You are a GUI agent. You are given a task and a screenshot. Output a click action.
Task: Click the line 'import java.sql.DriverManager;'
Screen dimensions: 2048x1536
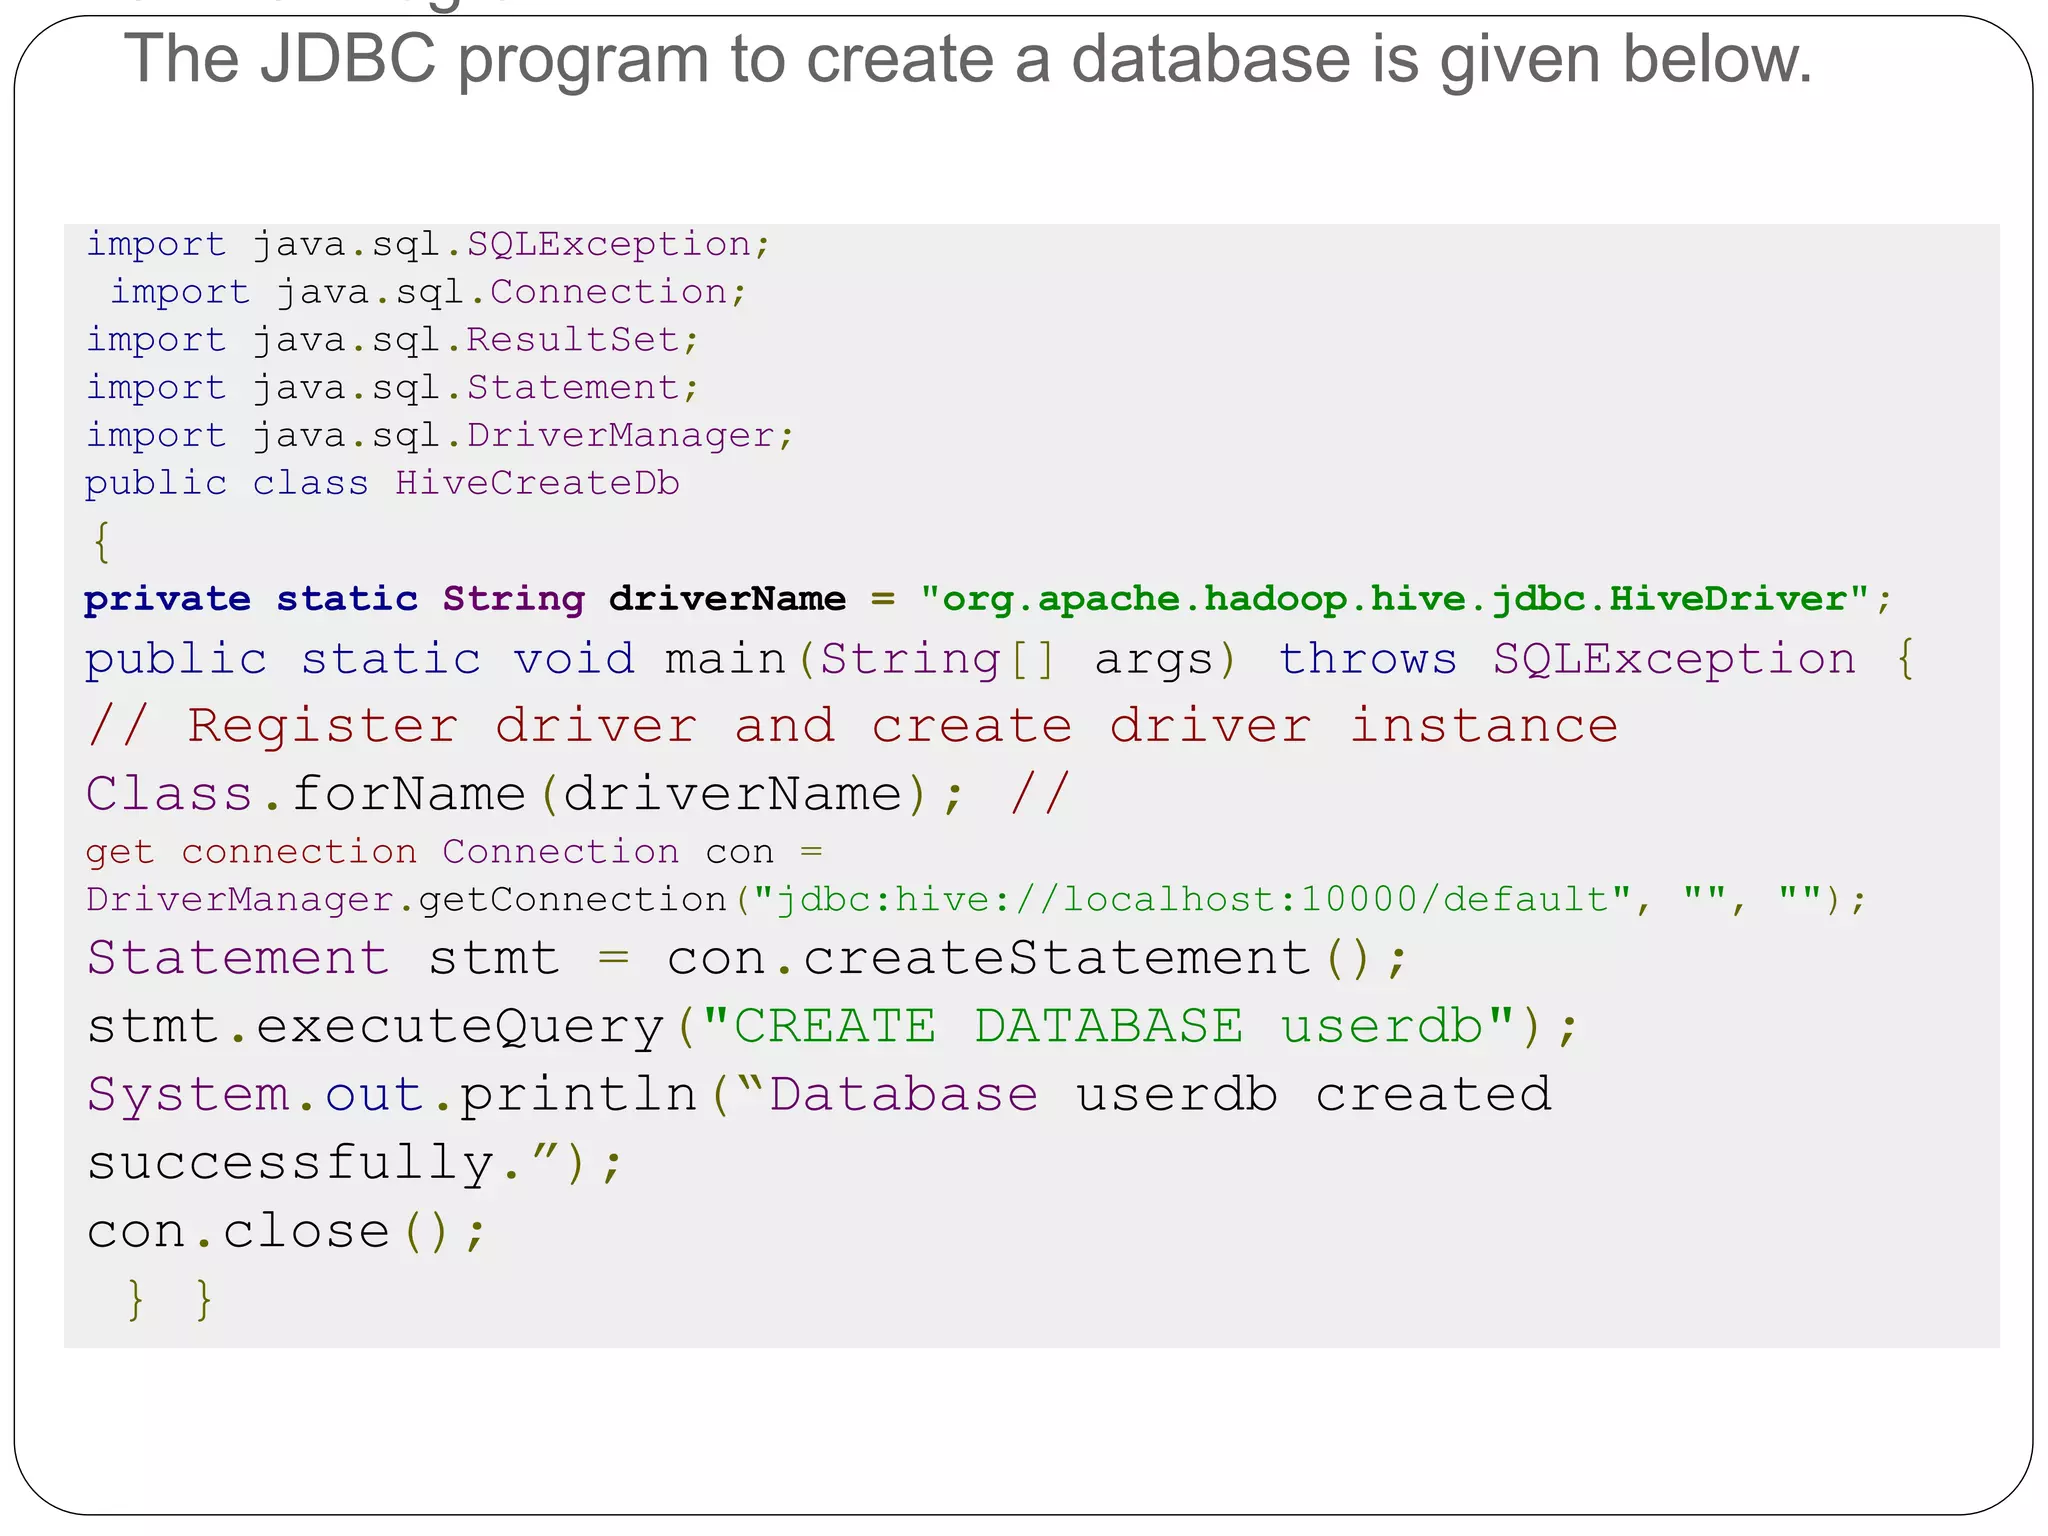point(440,436)
